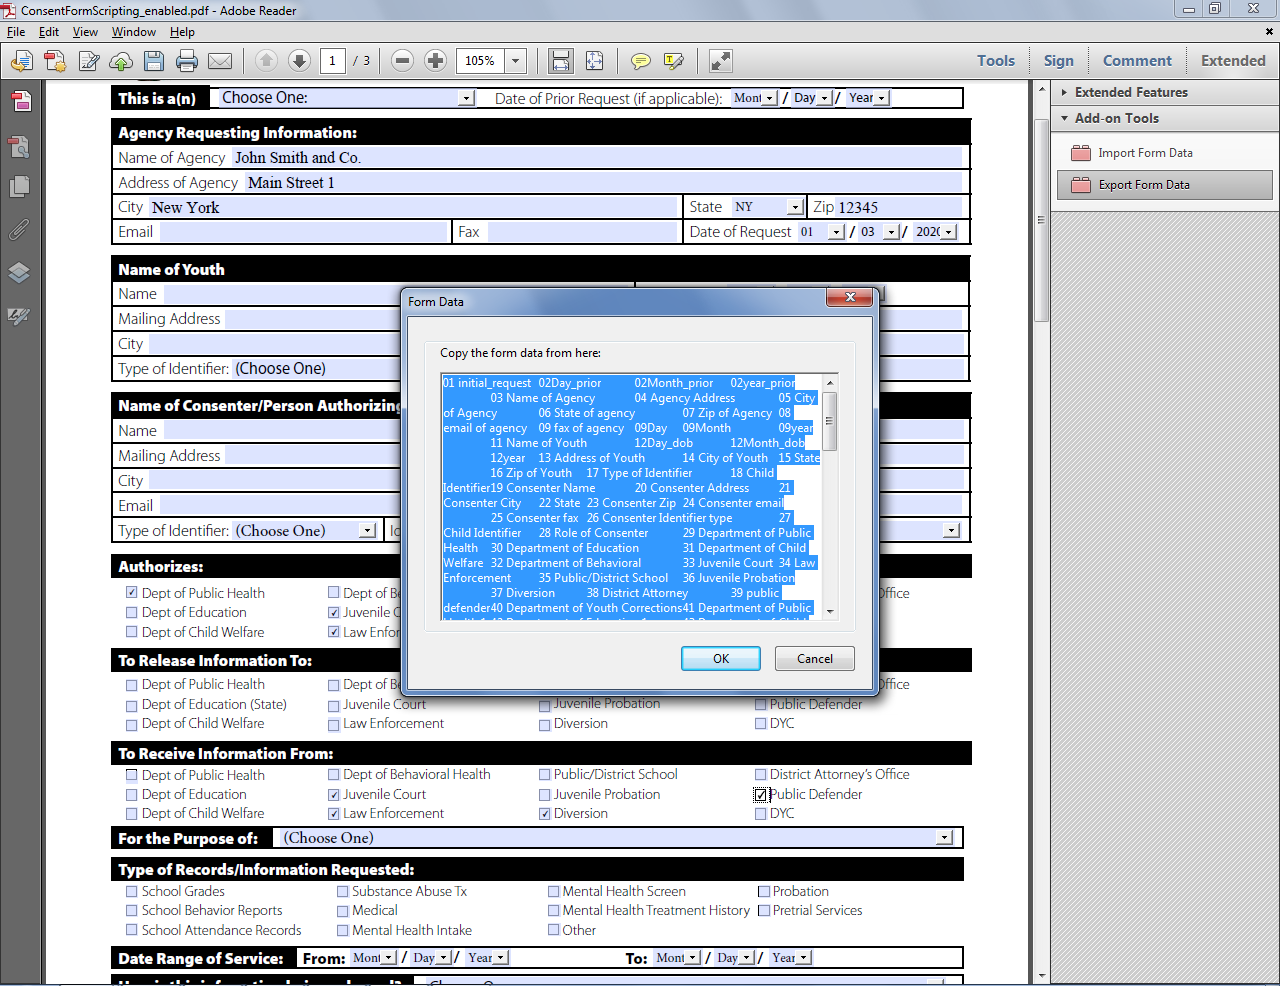Toggle Public Defender under Receive Information From

coord(761,795)
